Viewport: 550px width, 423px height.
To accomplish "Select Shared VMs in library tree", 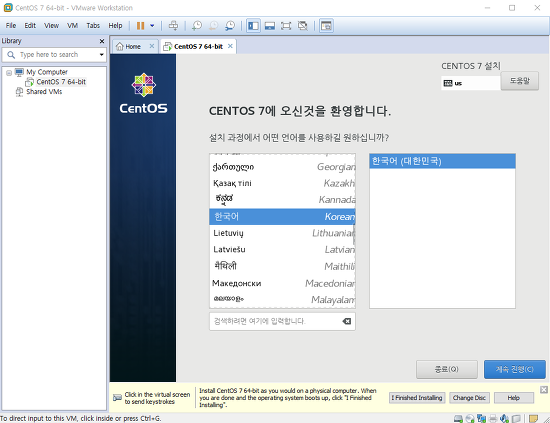I will pos(44,92).
